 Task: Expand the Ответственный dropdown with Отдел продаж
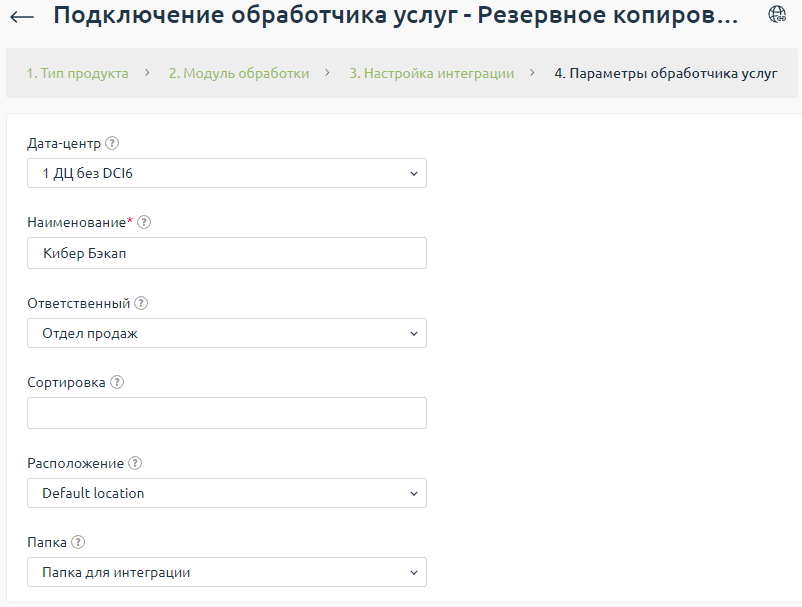227,333
